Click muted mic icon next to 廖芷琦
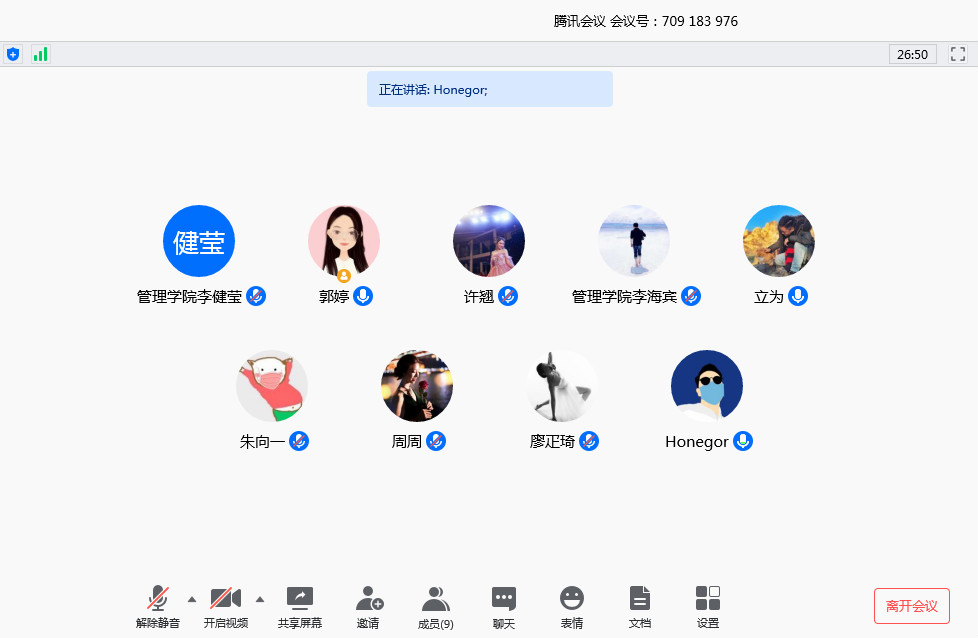978x638 pixels. point(589,442)
